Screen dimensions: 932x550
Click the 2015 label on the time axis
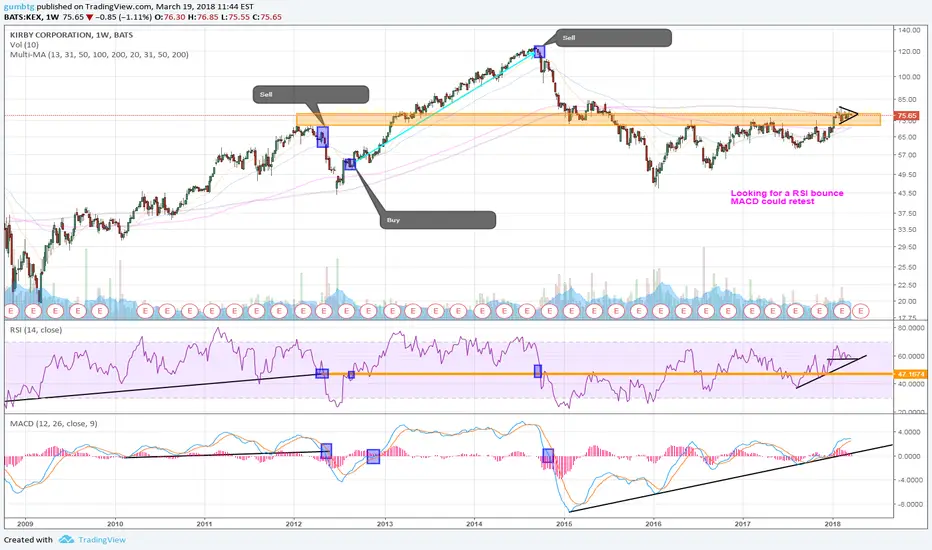click(x=564, y=523)
